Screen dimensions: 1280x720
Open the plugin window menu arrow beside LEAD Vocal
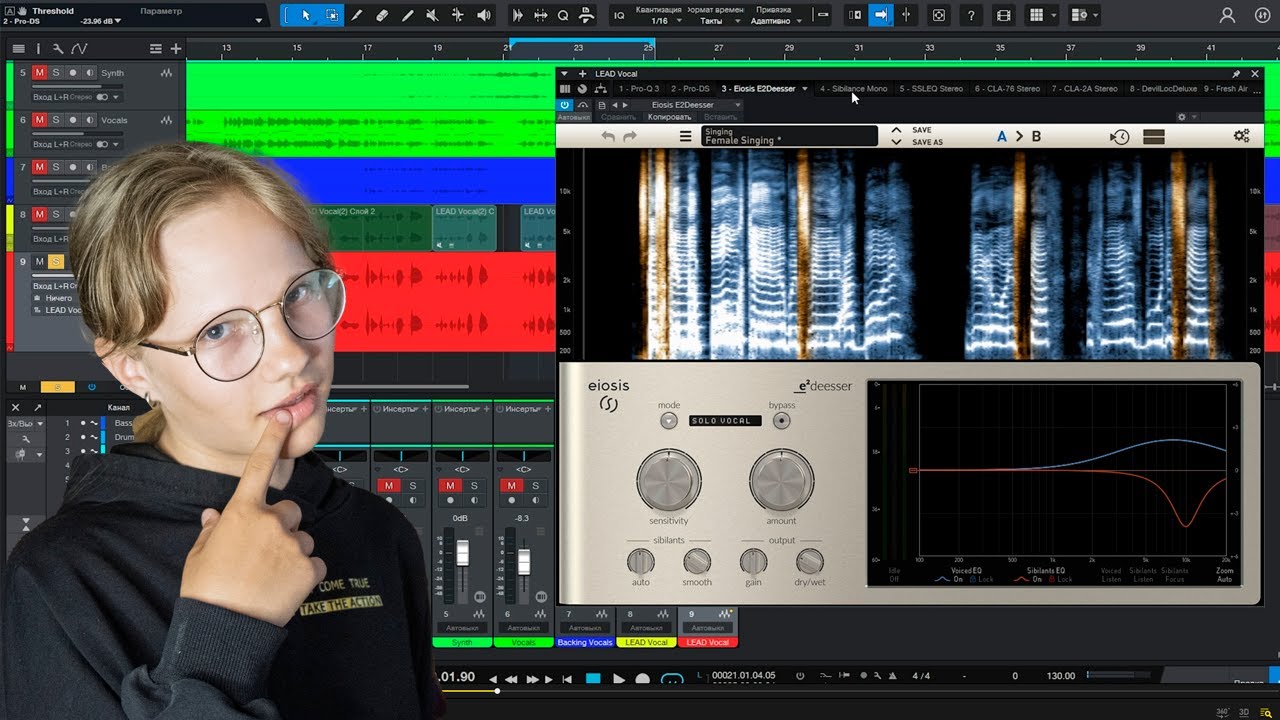click(x=564, y=74)
